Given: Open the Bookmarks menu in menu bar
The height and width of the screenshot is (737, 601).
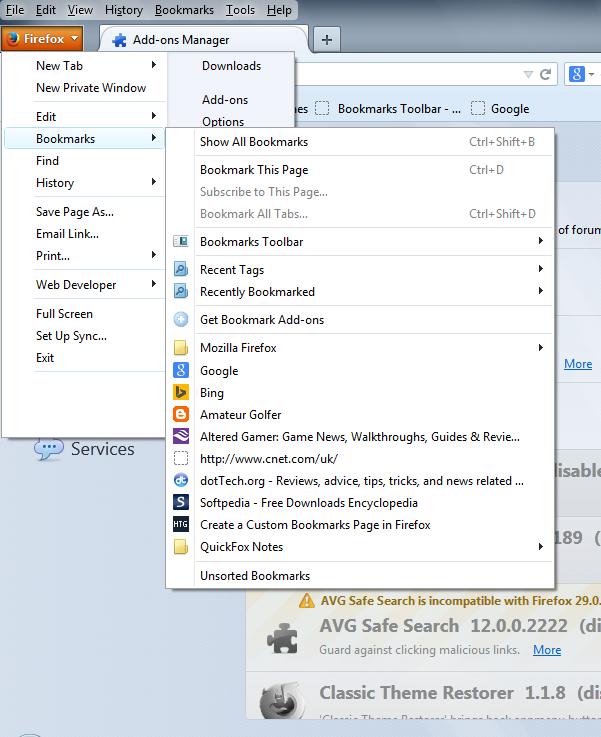Looking at the screenshot, I should tap(184, 10).
